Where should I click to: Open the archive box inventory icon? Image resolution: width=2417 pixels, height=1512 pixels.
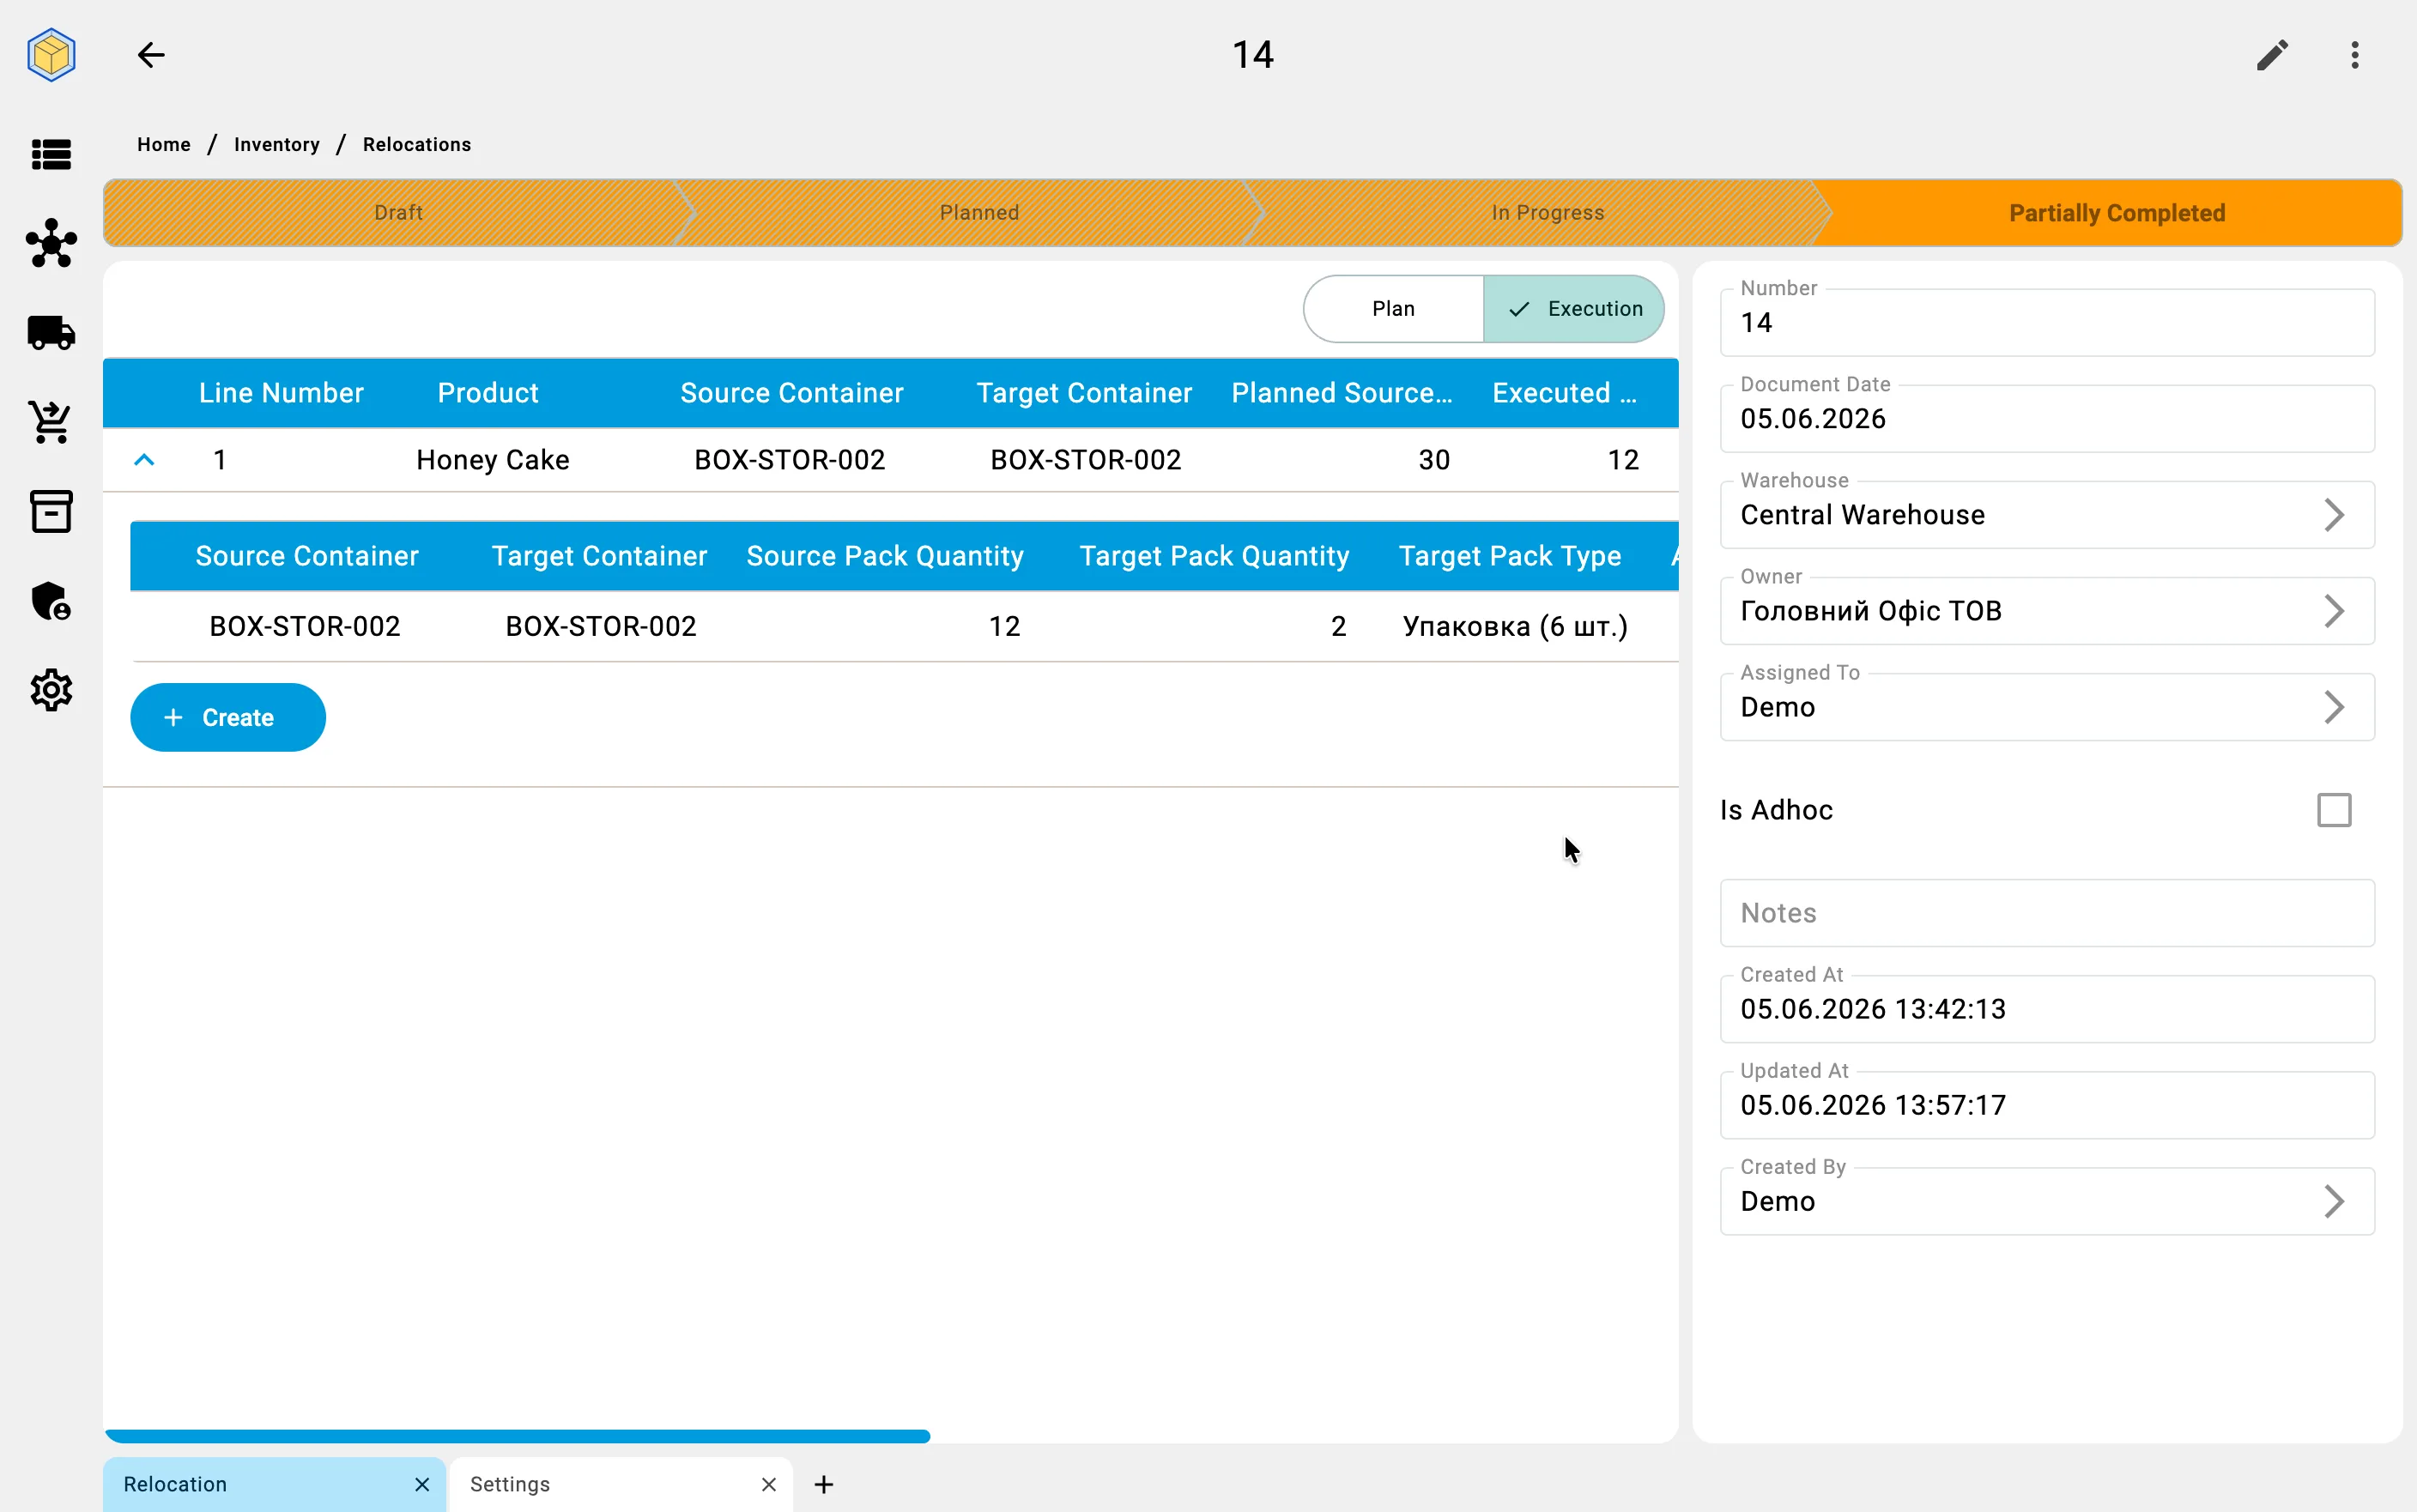[51, 511]
